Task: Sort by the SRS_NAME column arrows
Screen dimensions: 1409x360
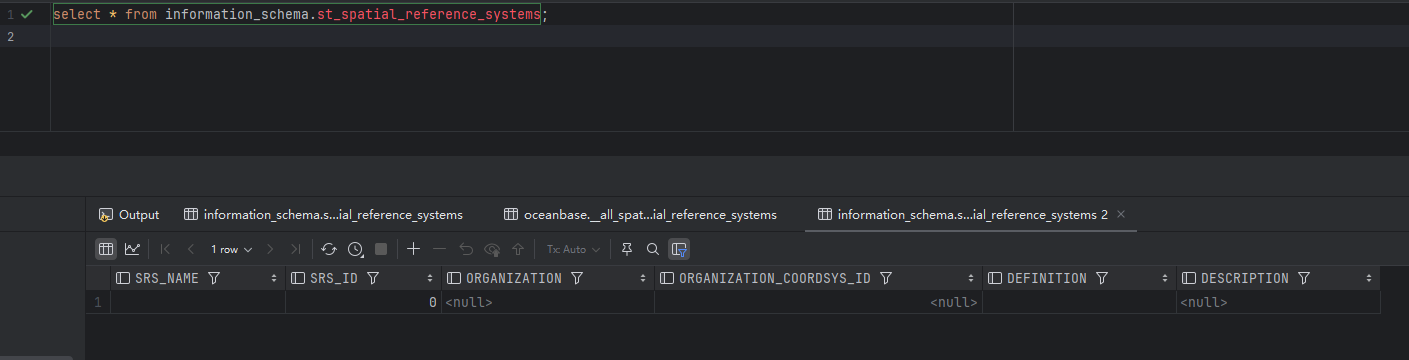Action: click(x=275, y=278)
